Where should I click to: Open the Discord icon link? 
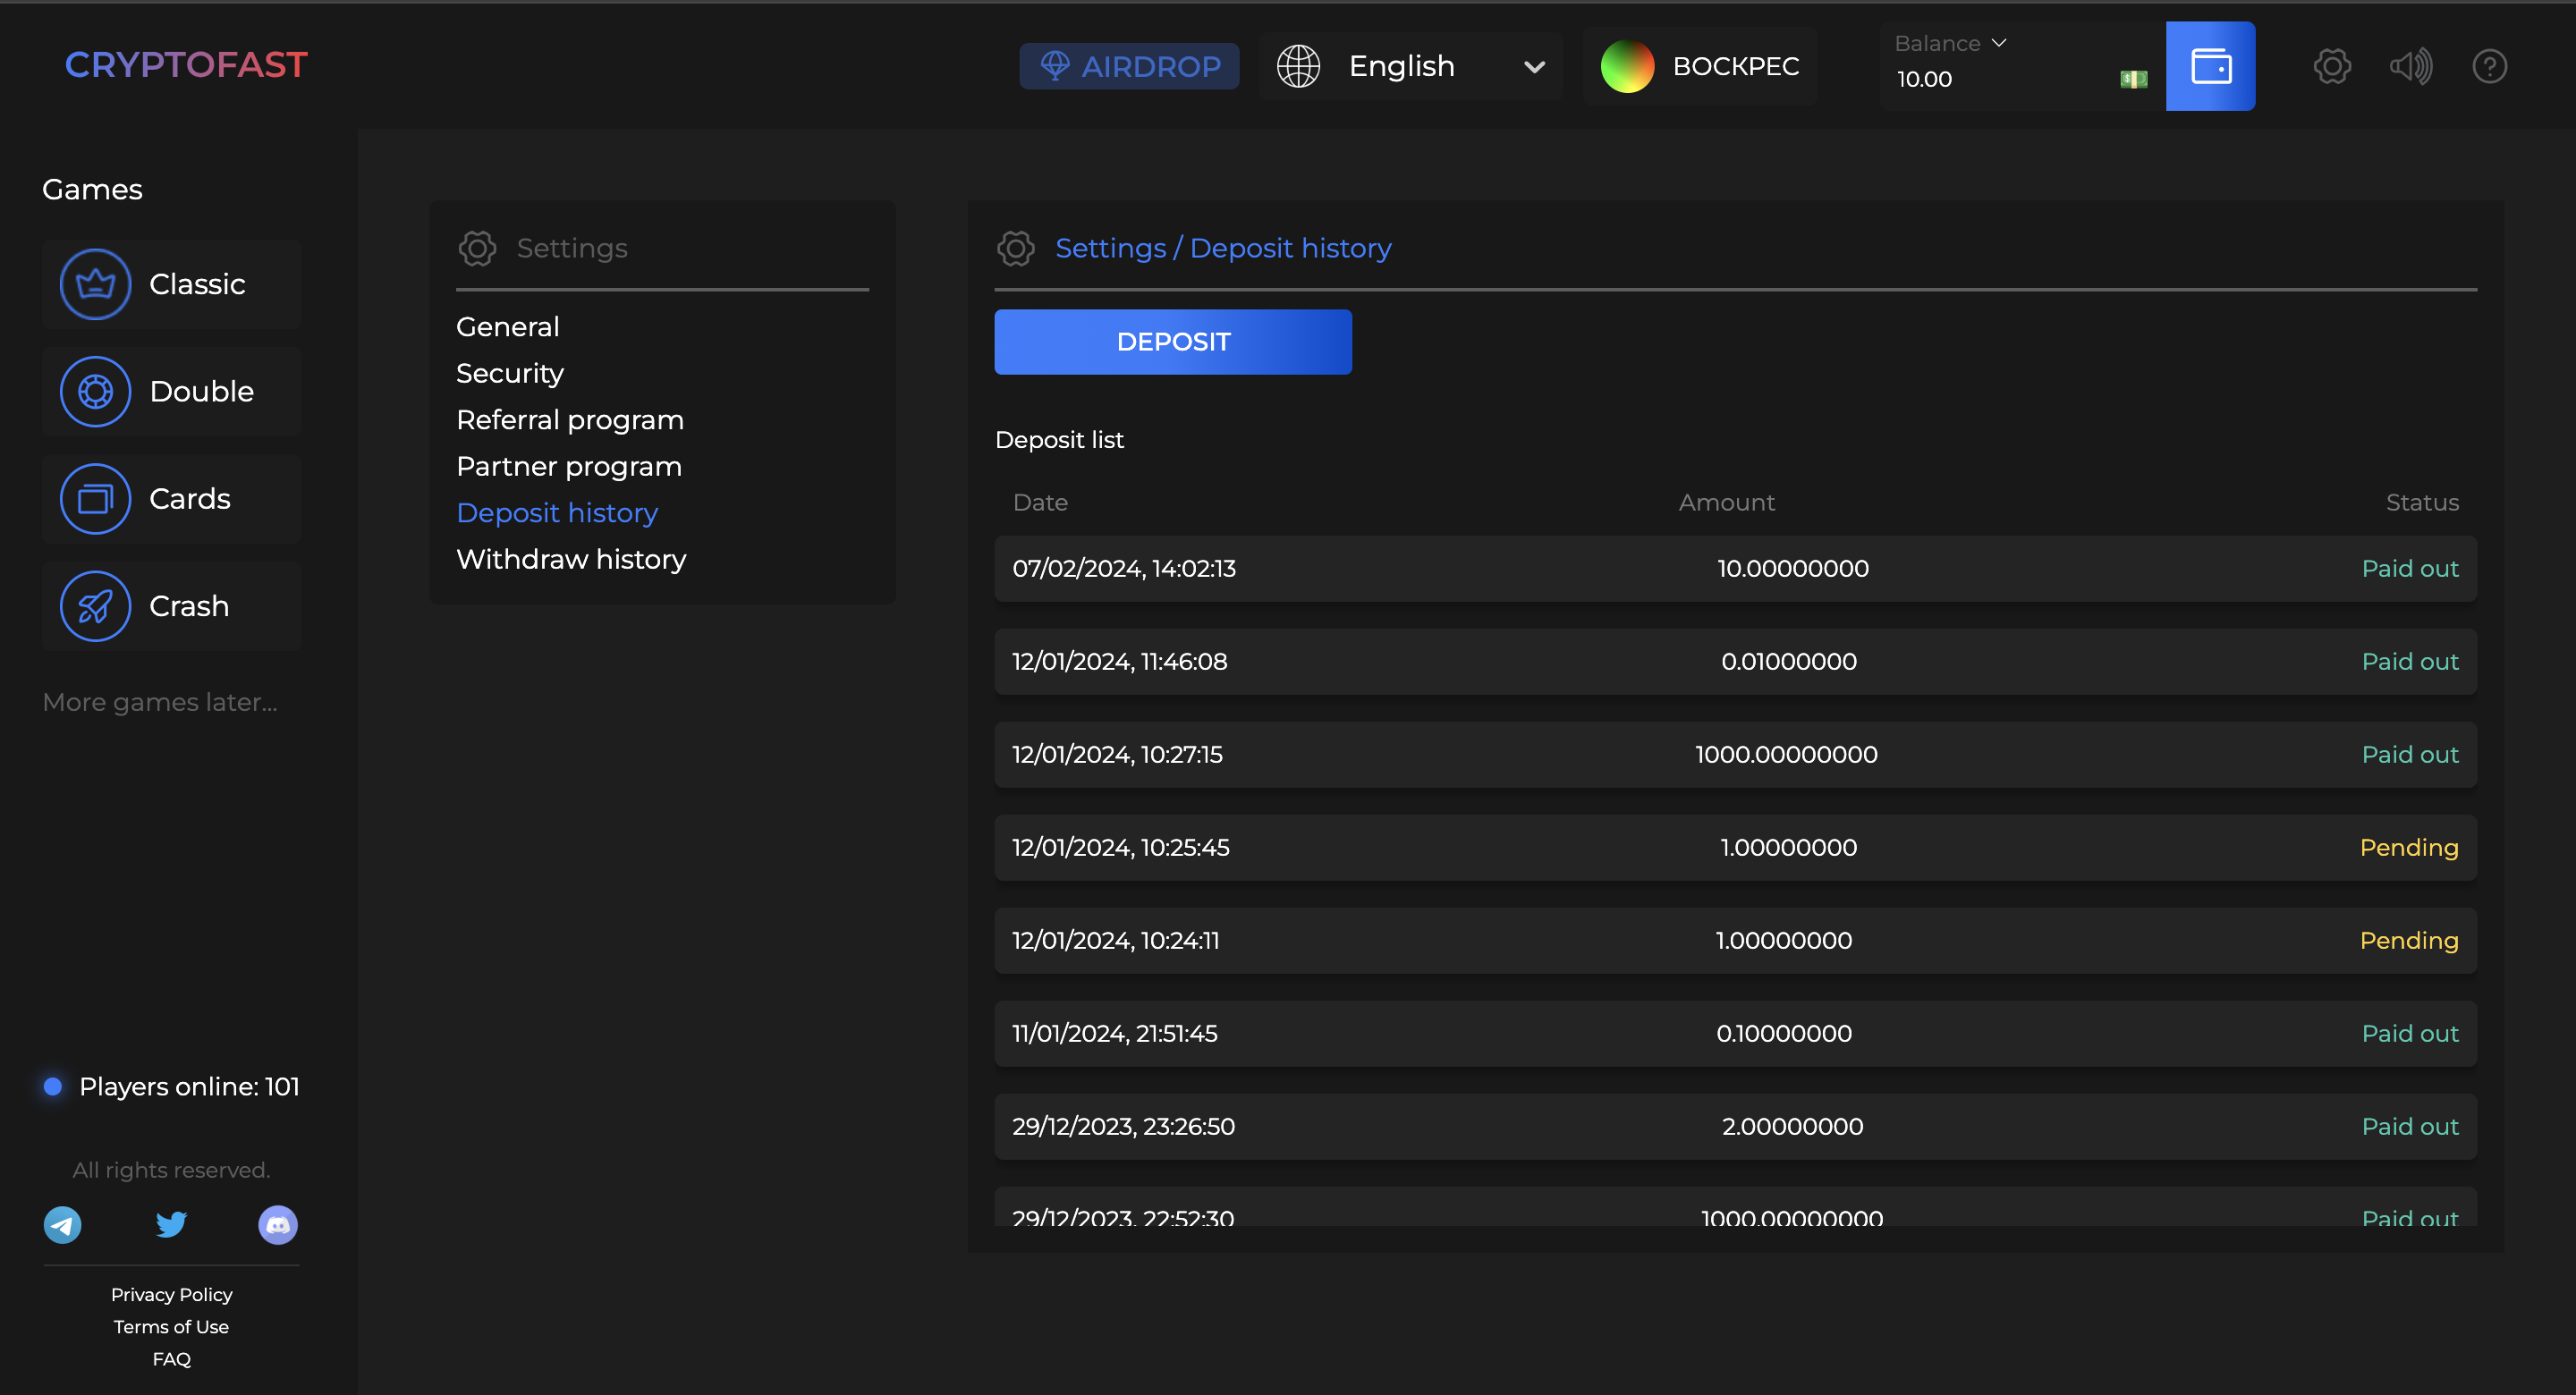coord(278,1224)
